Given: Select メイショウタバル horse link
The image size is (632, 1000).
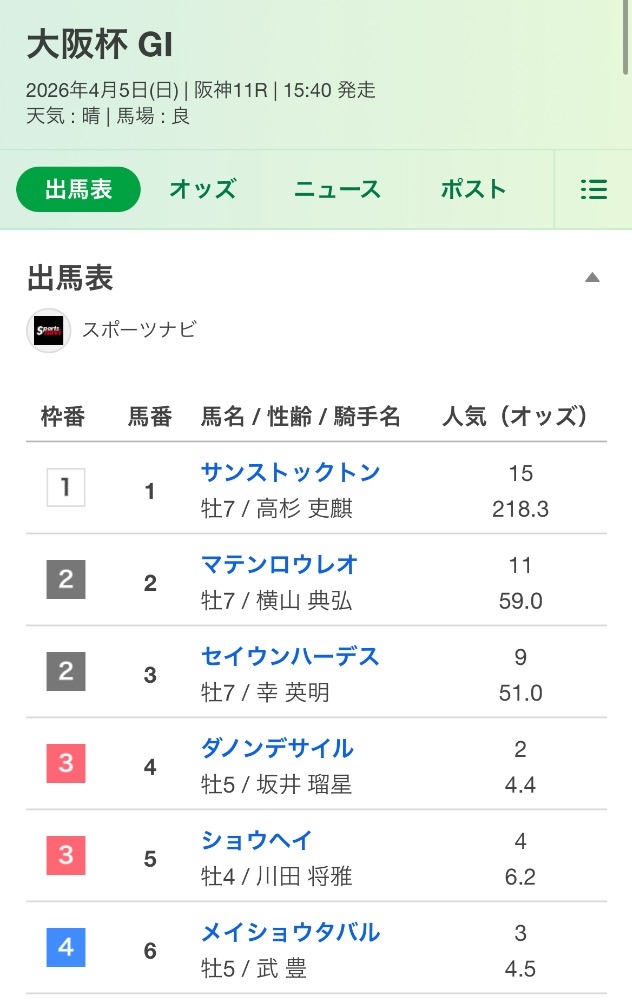Looking at the screenshot, I should click(x=290, y=932).
